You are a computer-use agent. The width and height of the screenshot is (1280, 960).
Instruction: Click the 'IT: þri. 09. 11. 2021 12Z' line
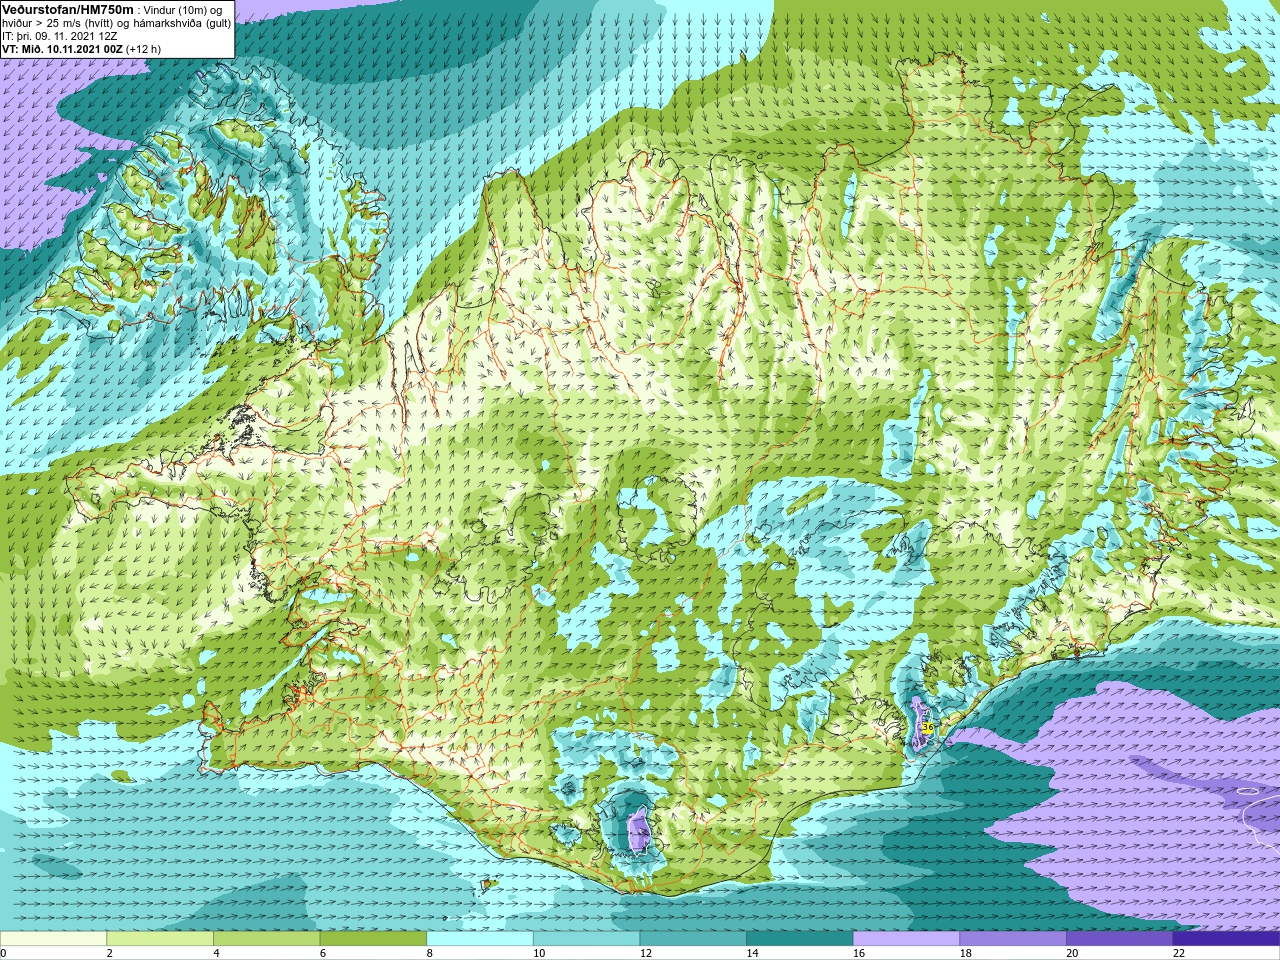(60, 35)
